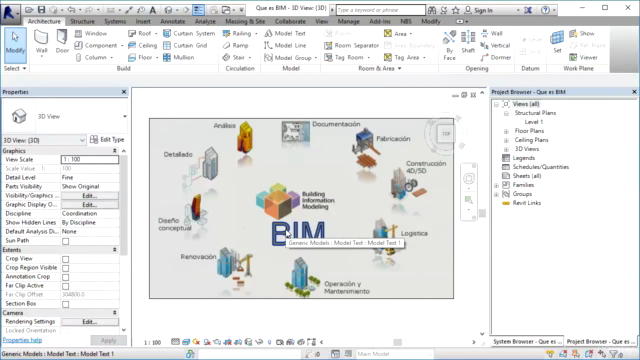Select Level 1 in Project Browser
Image resolution: width=640 pixels, height=360 pixels.
coord(533,122)
